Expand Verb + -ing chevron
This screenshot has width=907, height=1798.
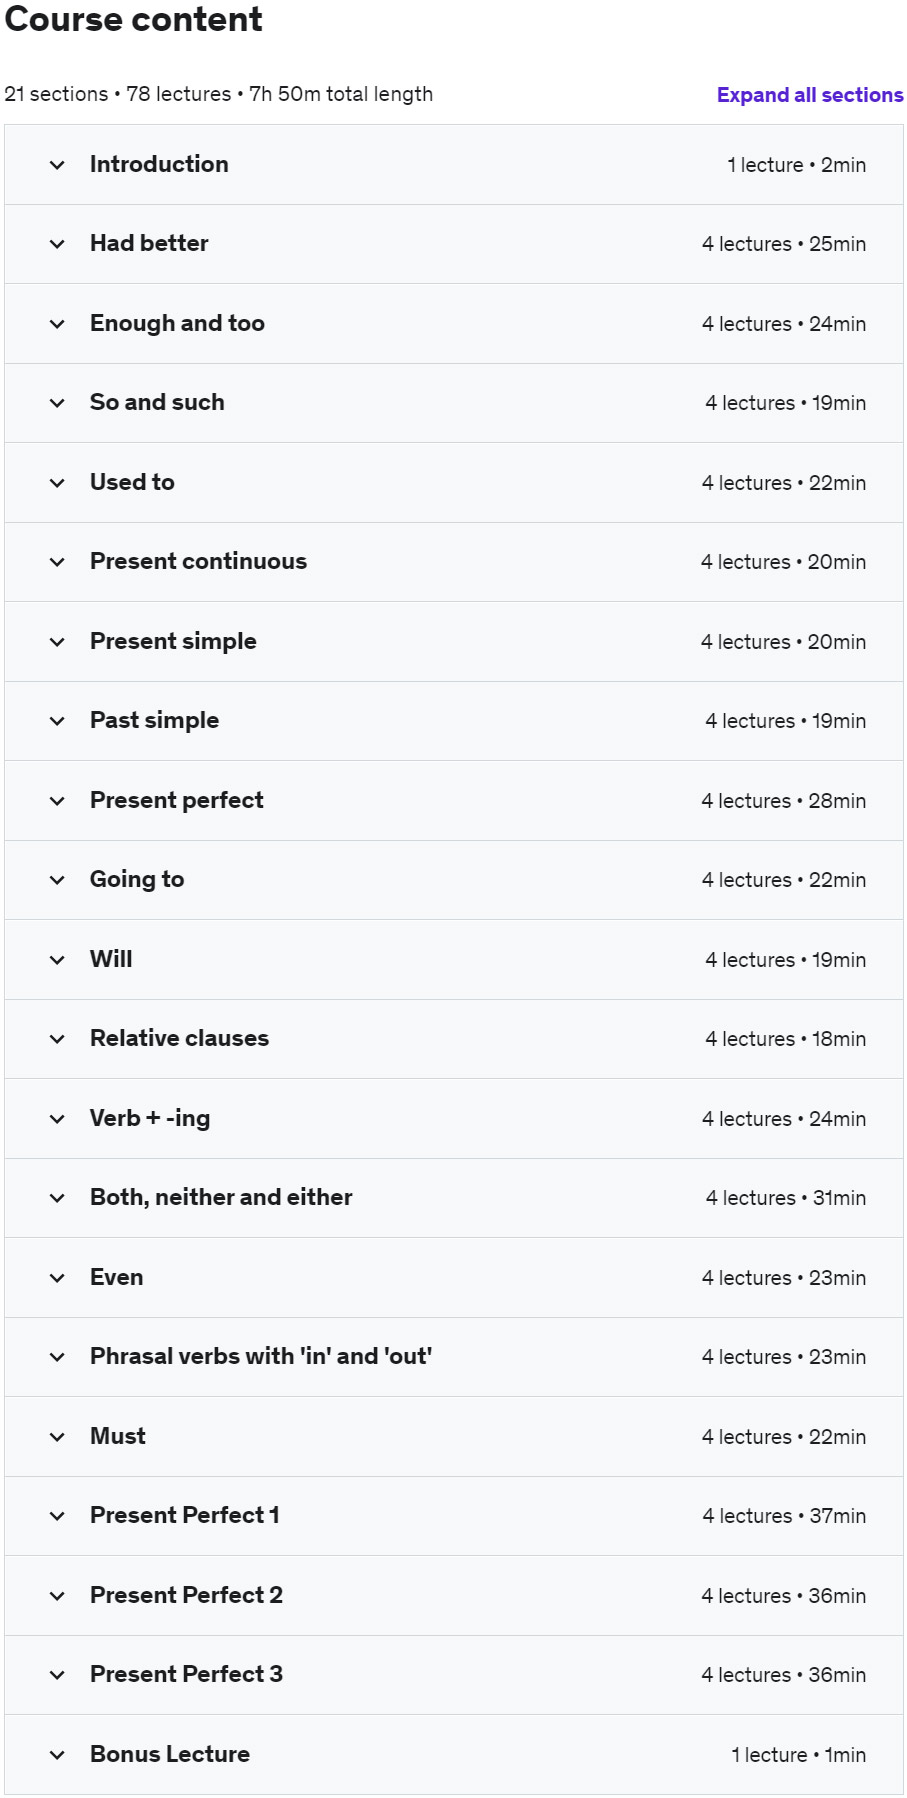57,1119
